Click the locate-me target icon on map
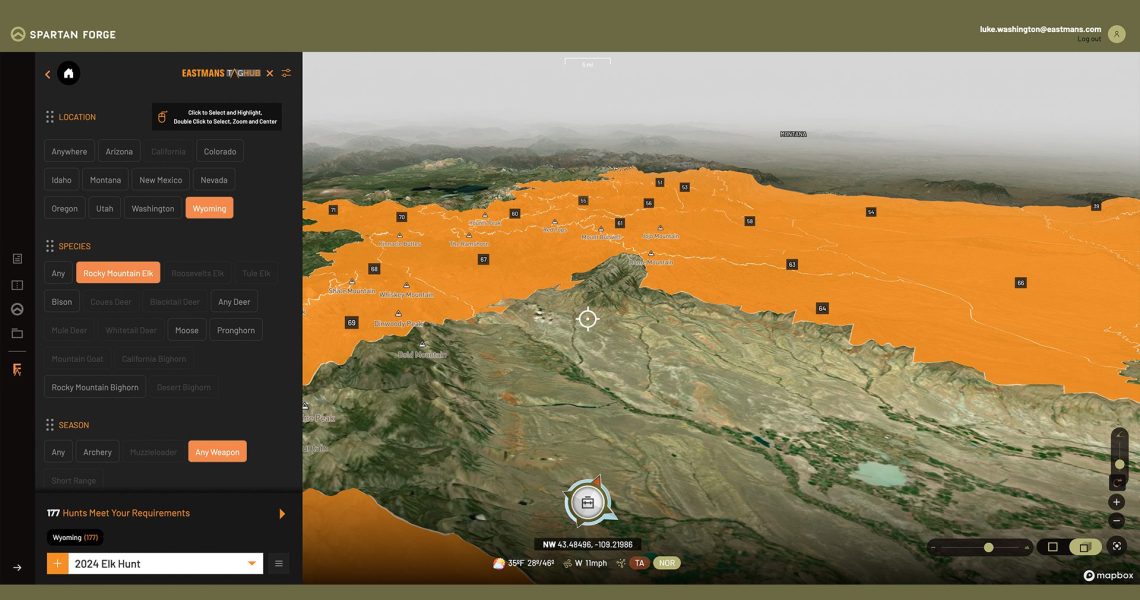Viewport: 1140px width, 600px height. pyautogui.click(x=1118, y=546)
